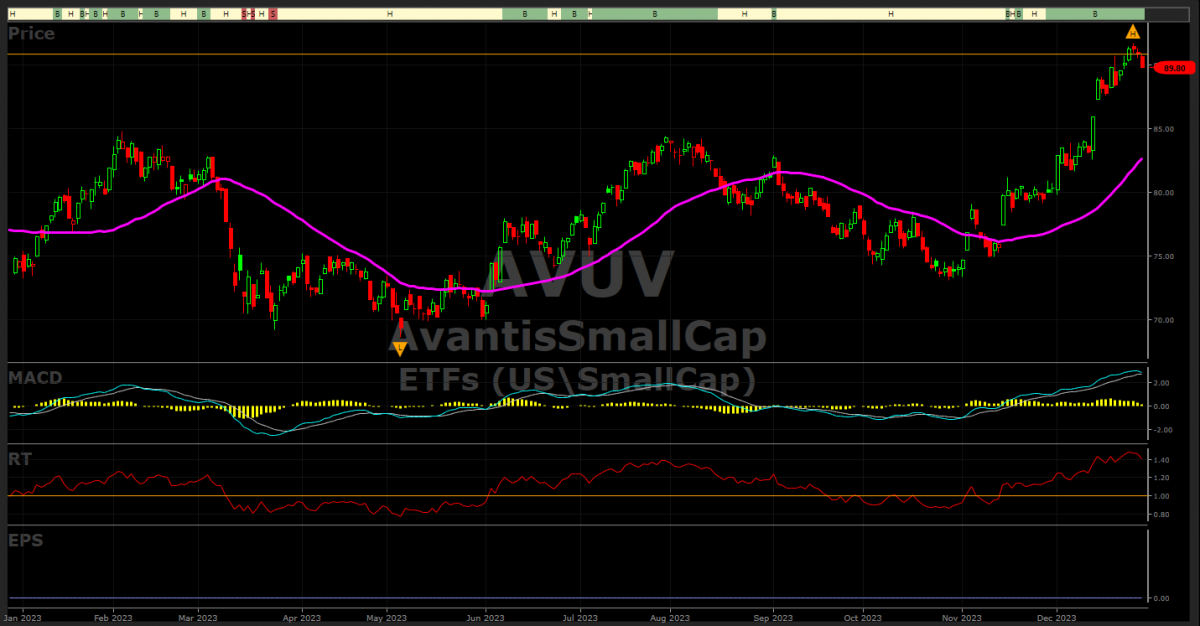Click the orange up-triangle buy marker at chart top
The height and width of the screenshot is (626, 1200).
[x=1133, y=31]
